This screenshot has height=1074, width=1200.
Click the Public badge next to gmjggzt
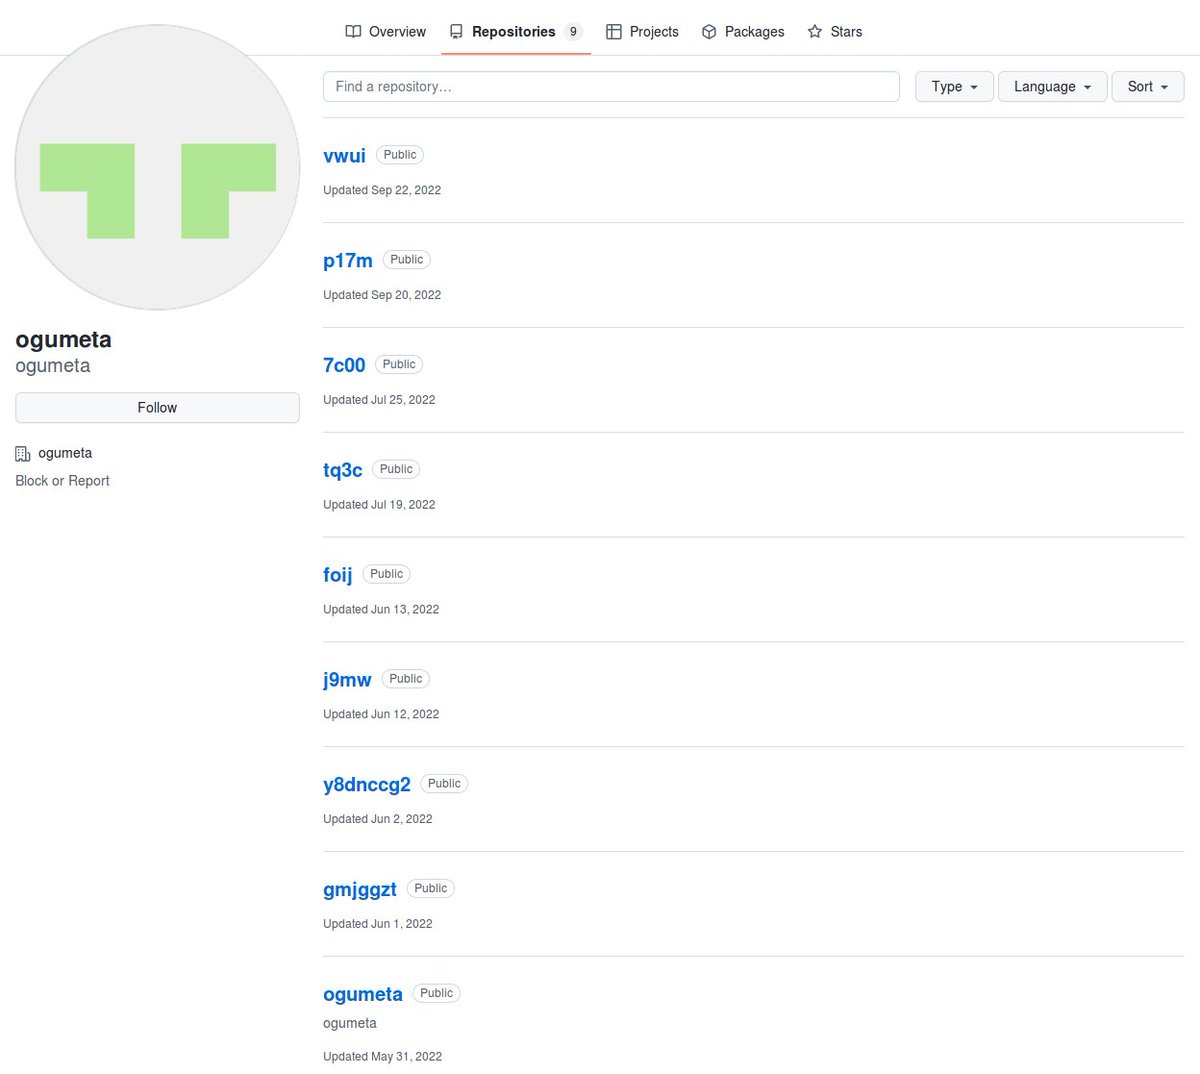tap(431, 889)
